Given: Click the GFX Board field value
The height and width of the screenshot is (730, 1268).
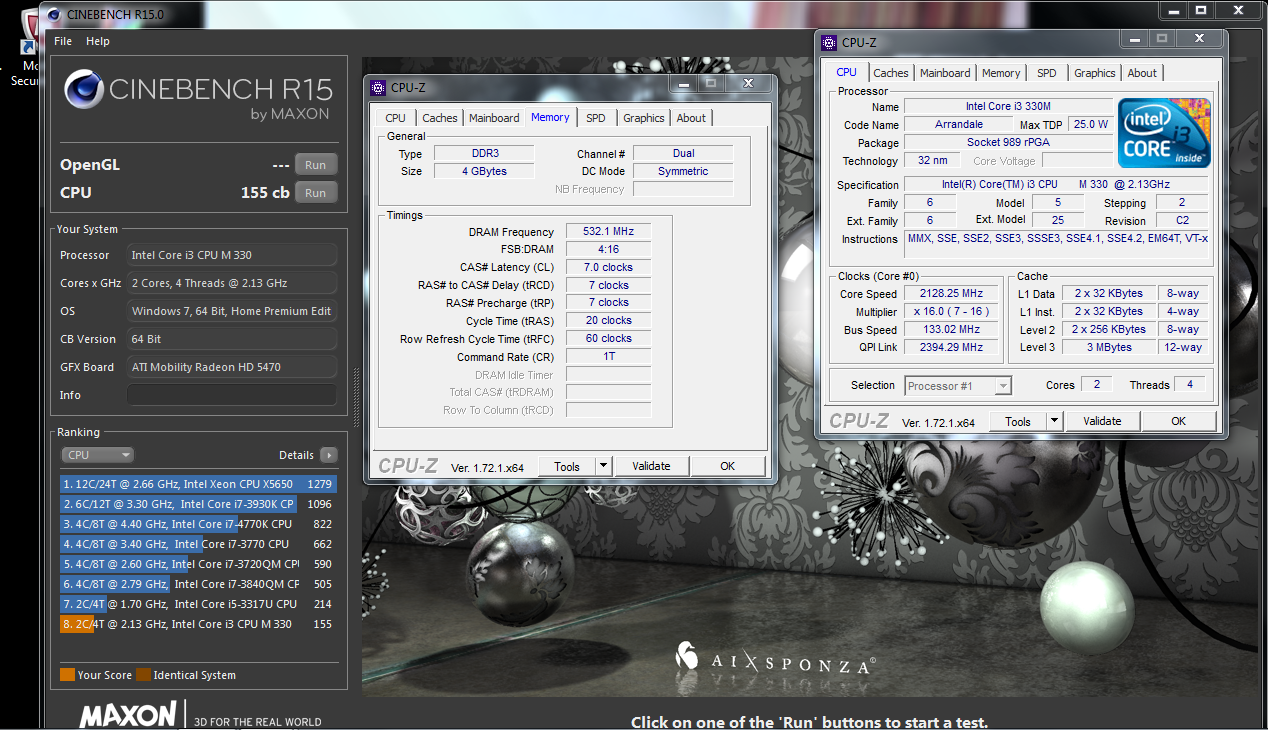Looking at the screenshot, I should pos(231,367).
